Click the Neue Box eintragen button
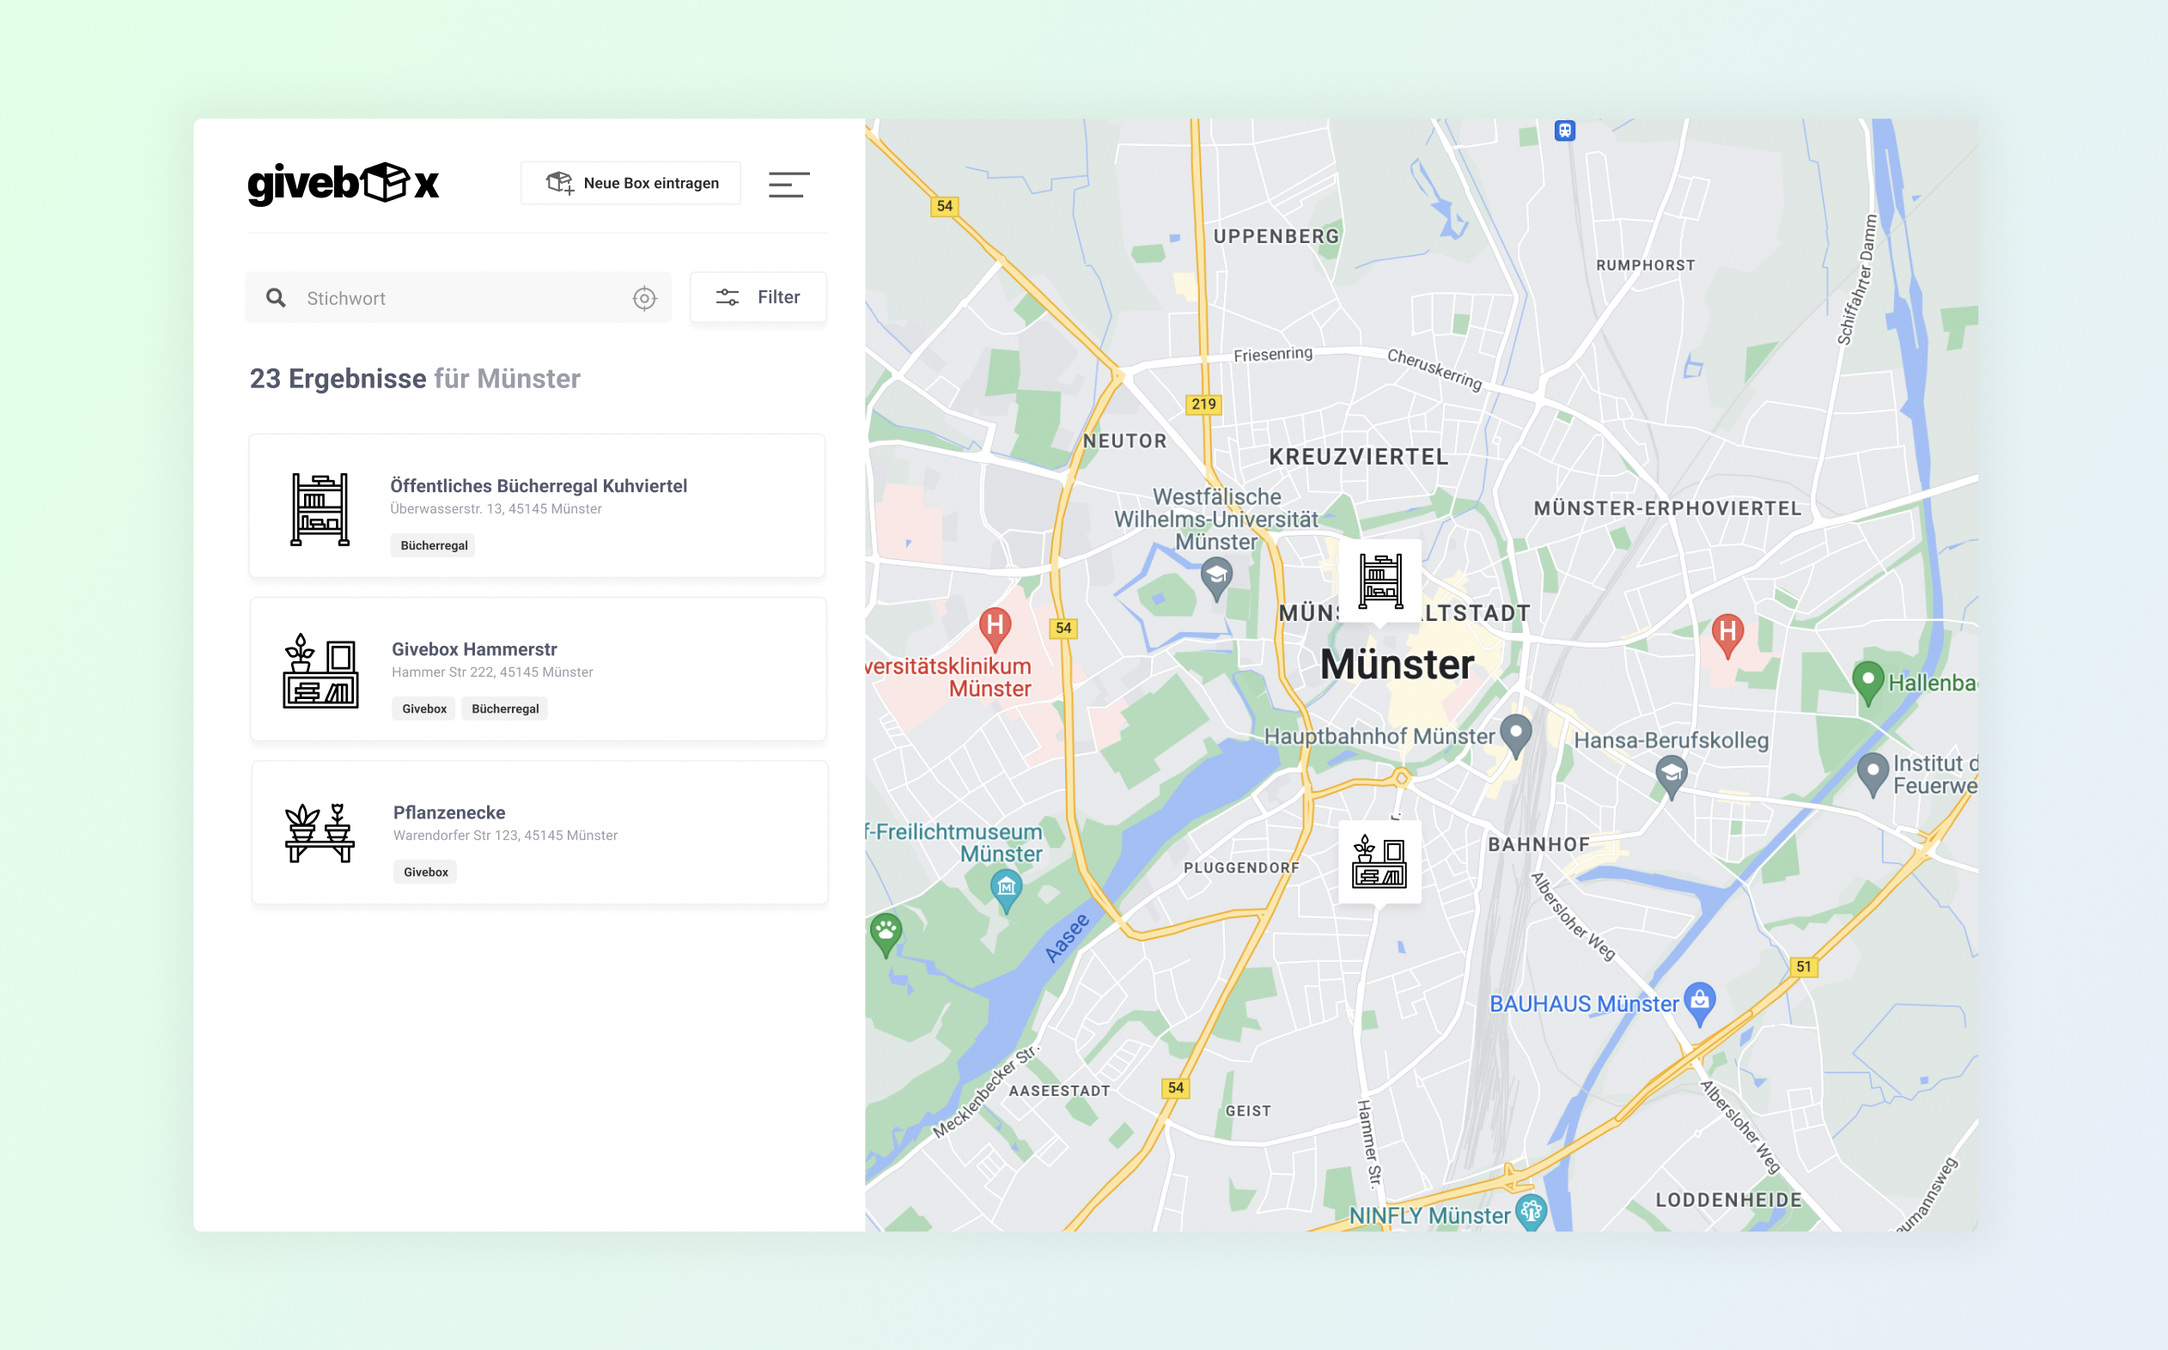The height and width of the screenshot is (1350, 2168). tap(631, 183)
